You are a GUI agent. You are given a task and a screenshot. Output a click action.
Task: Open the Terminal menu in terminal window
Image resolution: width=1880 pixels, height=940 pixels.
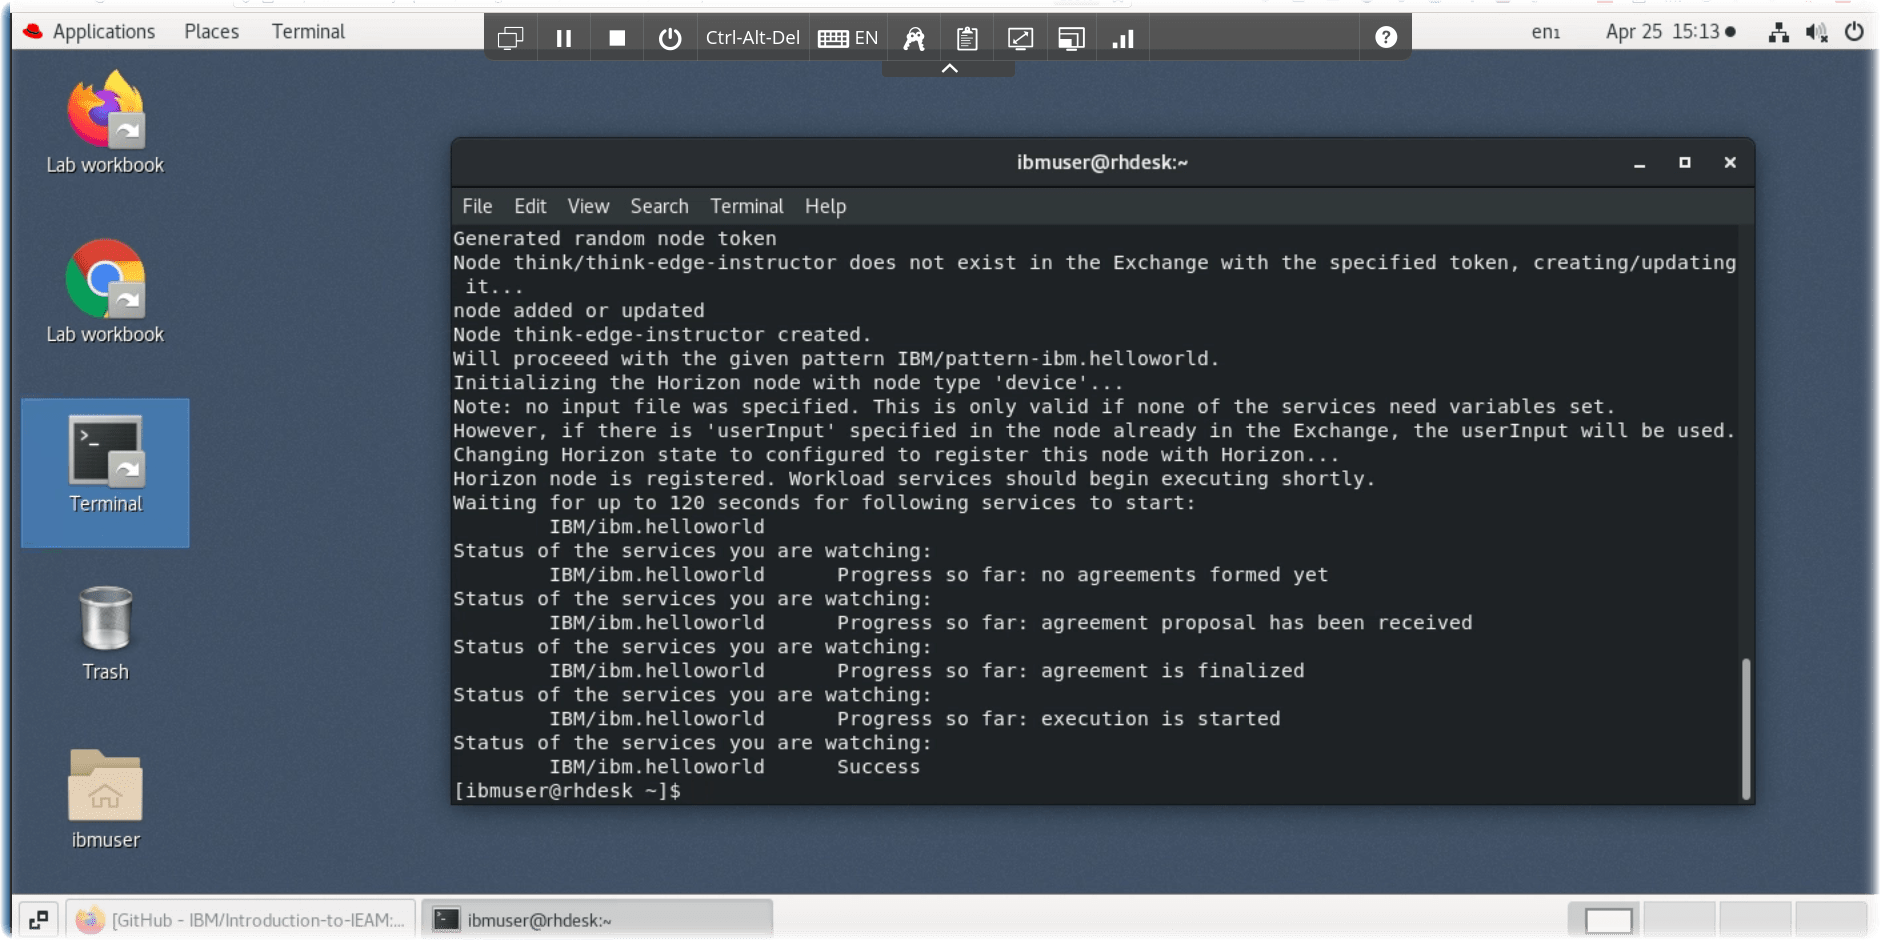pyautogui.click(x=747, y=206)
